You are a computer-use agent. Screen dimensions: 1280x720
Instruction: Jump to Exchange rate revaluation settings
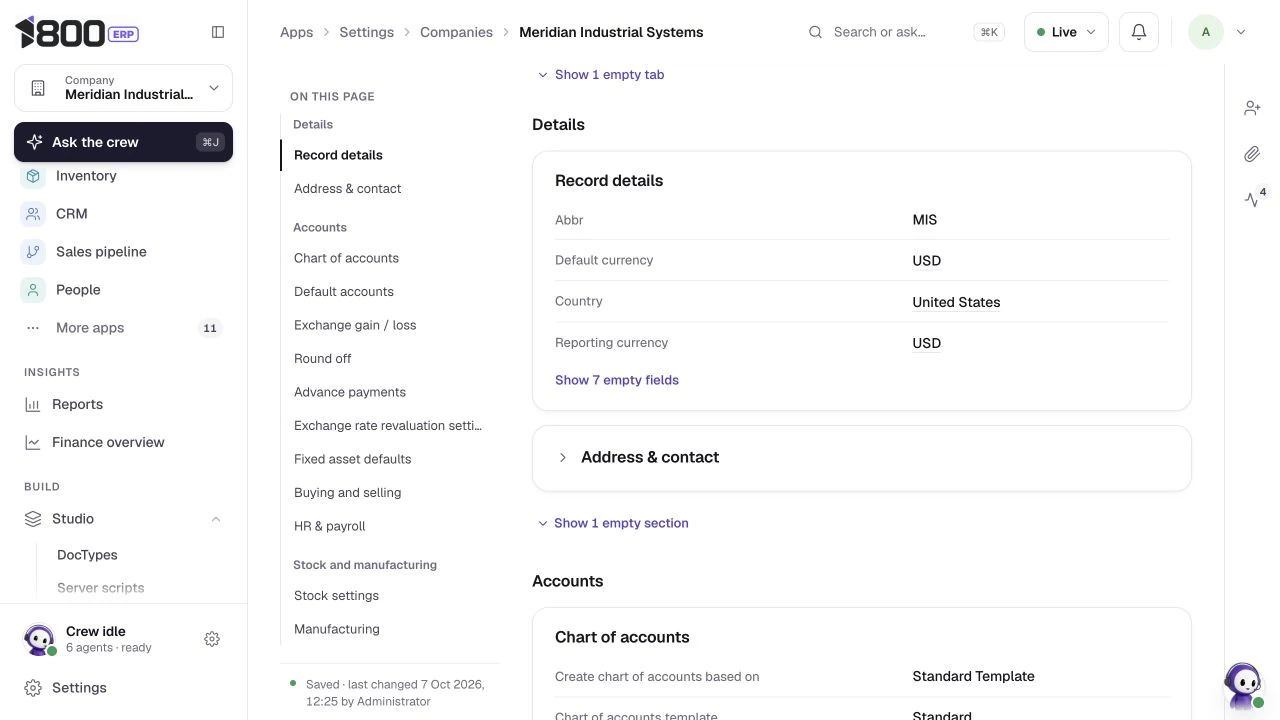[388, 426]
